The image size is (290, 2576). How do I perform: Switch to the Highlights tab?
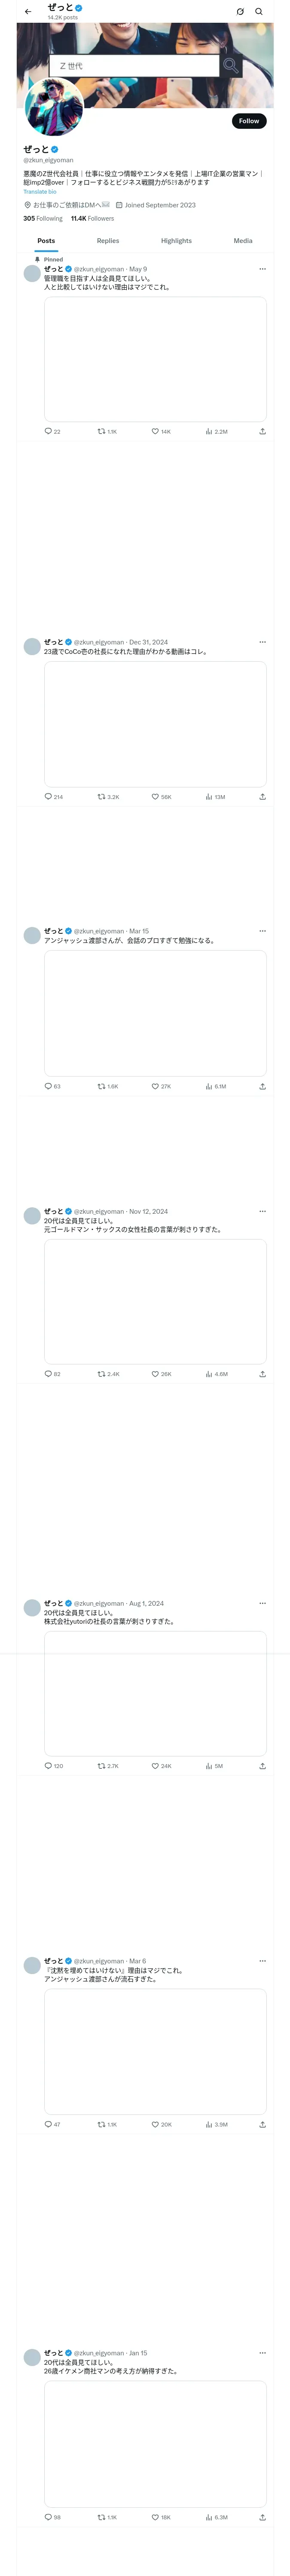176,241
